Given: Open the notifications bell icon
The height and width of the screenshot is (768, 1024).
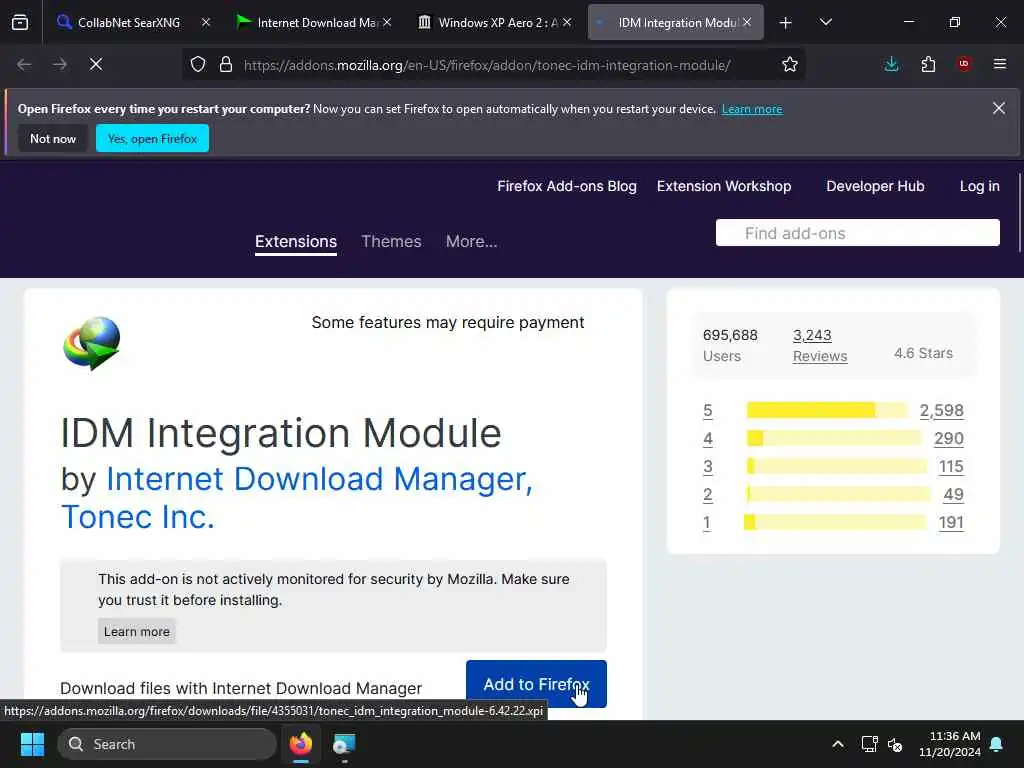Looking at the screenshot, I should (x=997, y=744).
